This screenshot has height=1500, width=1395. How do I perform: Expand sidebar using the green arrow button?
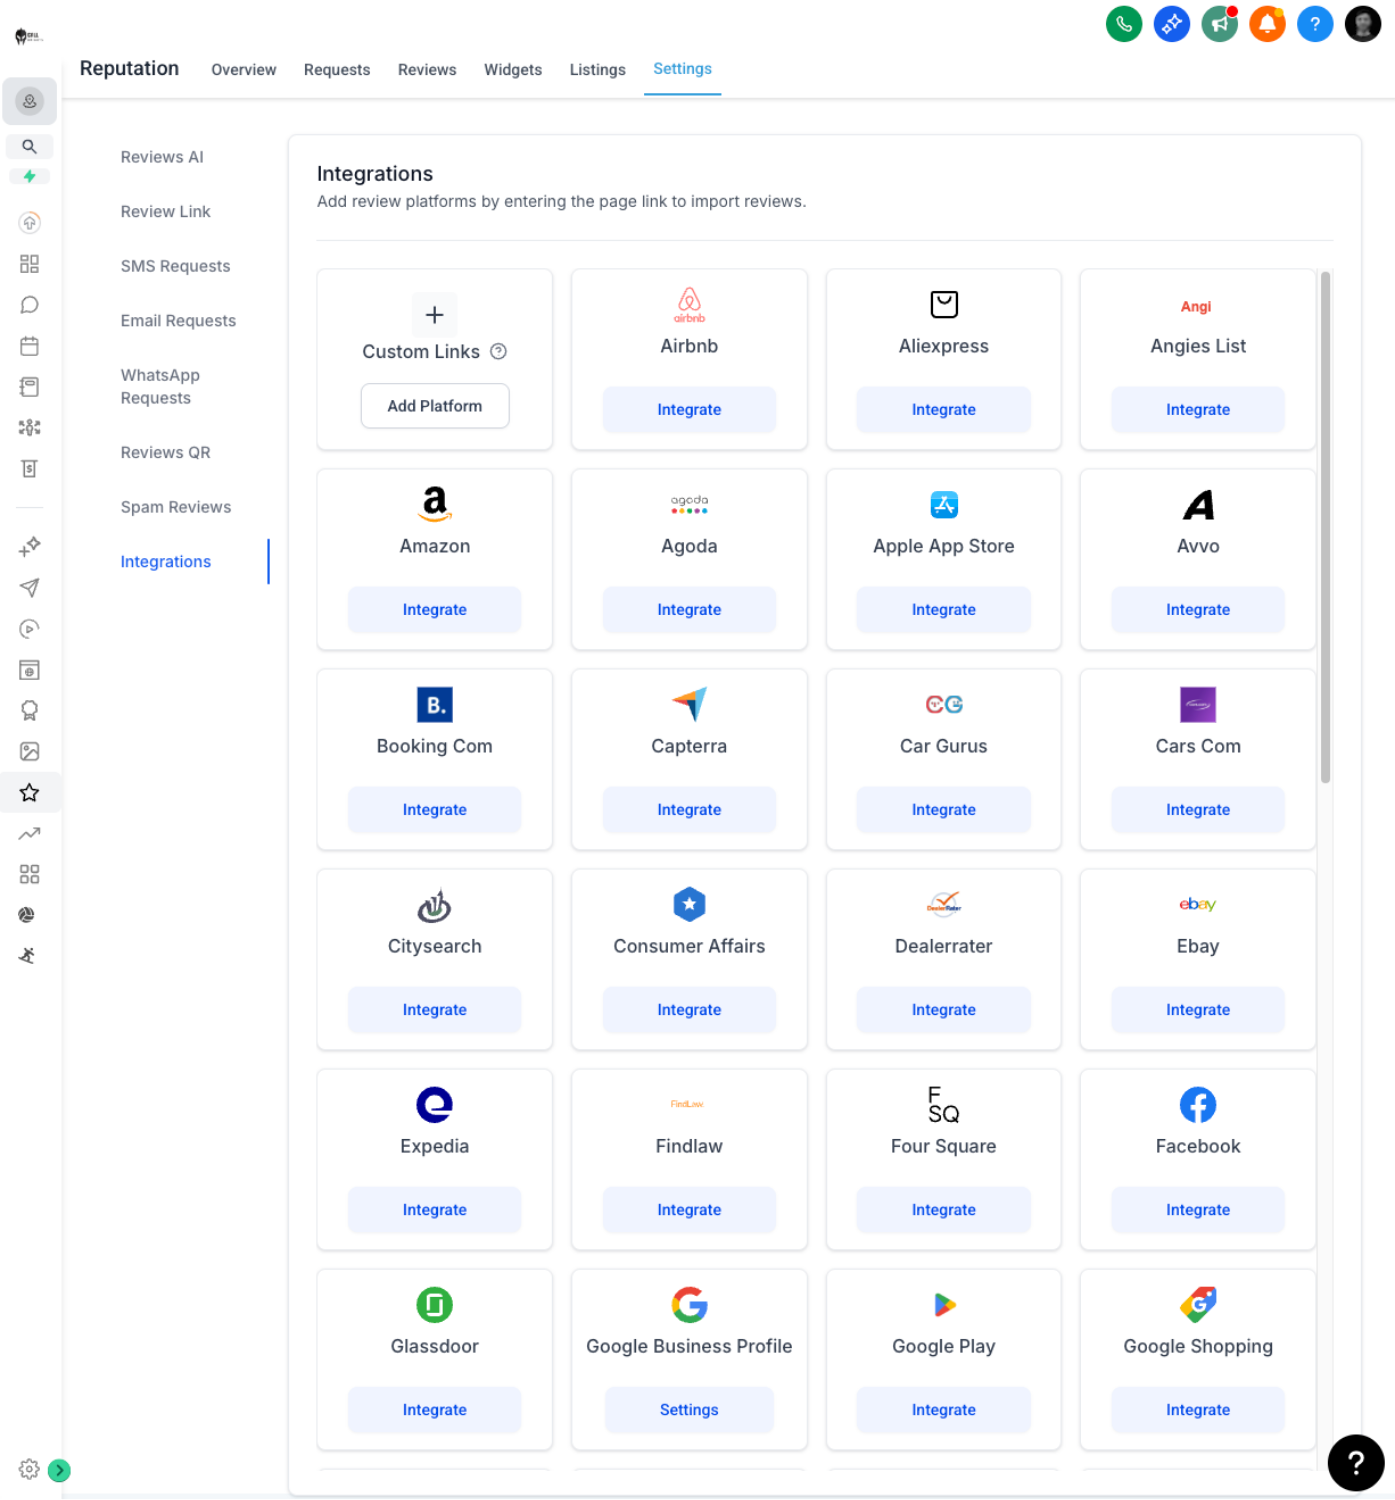click(x=59, y=1470)
